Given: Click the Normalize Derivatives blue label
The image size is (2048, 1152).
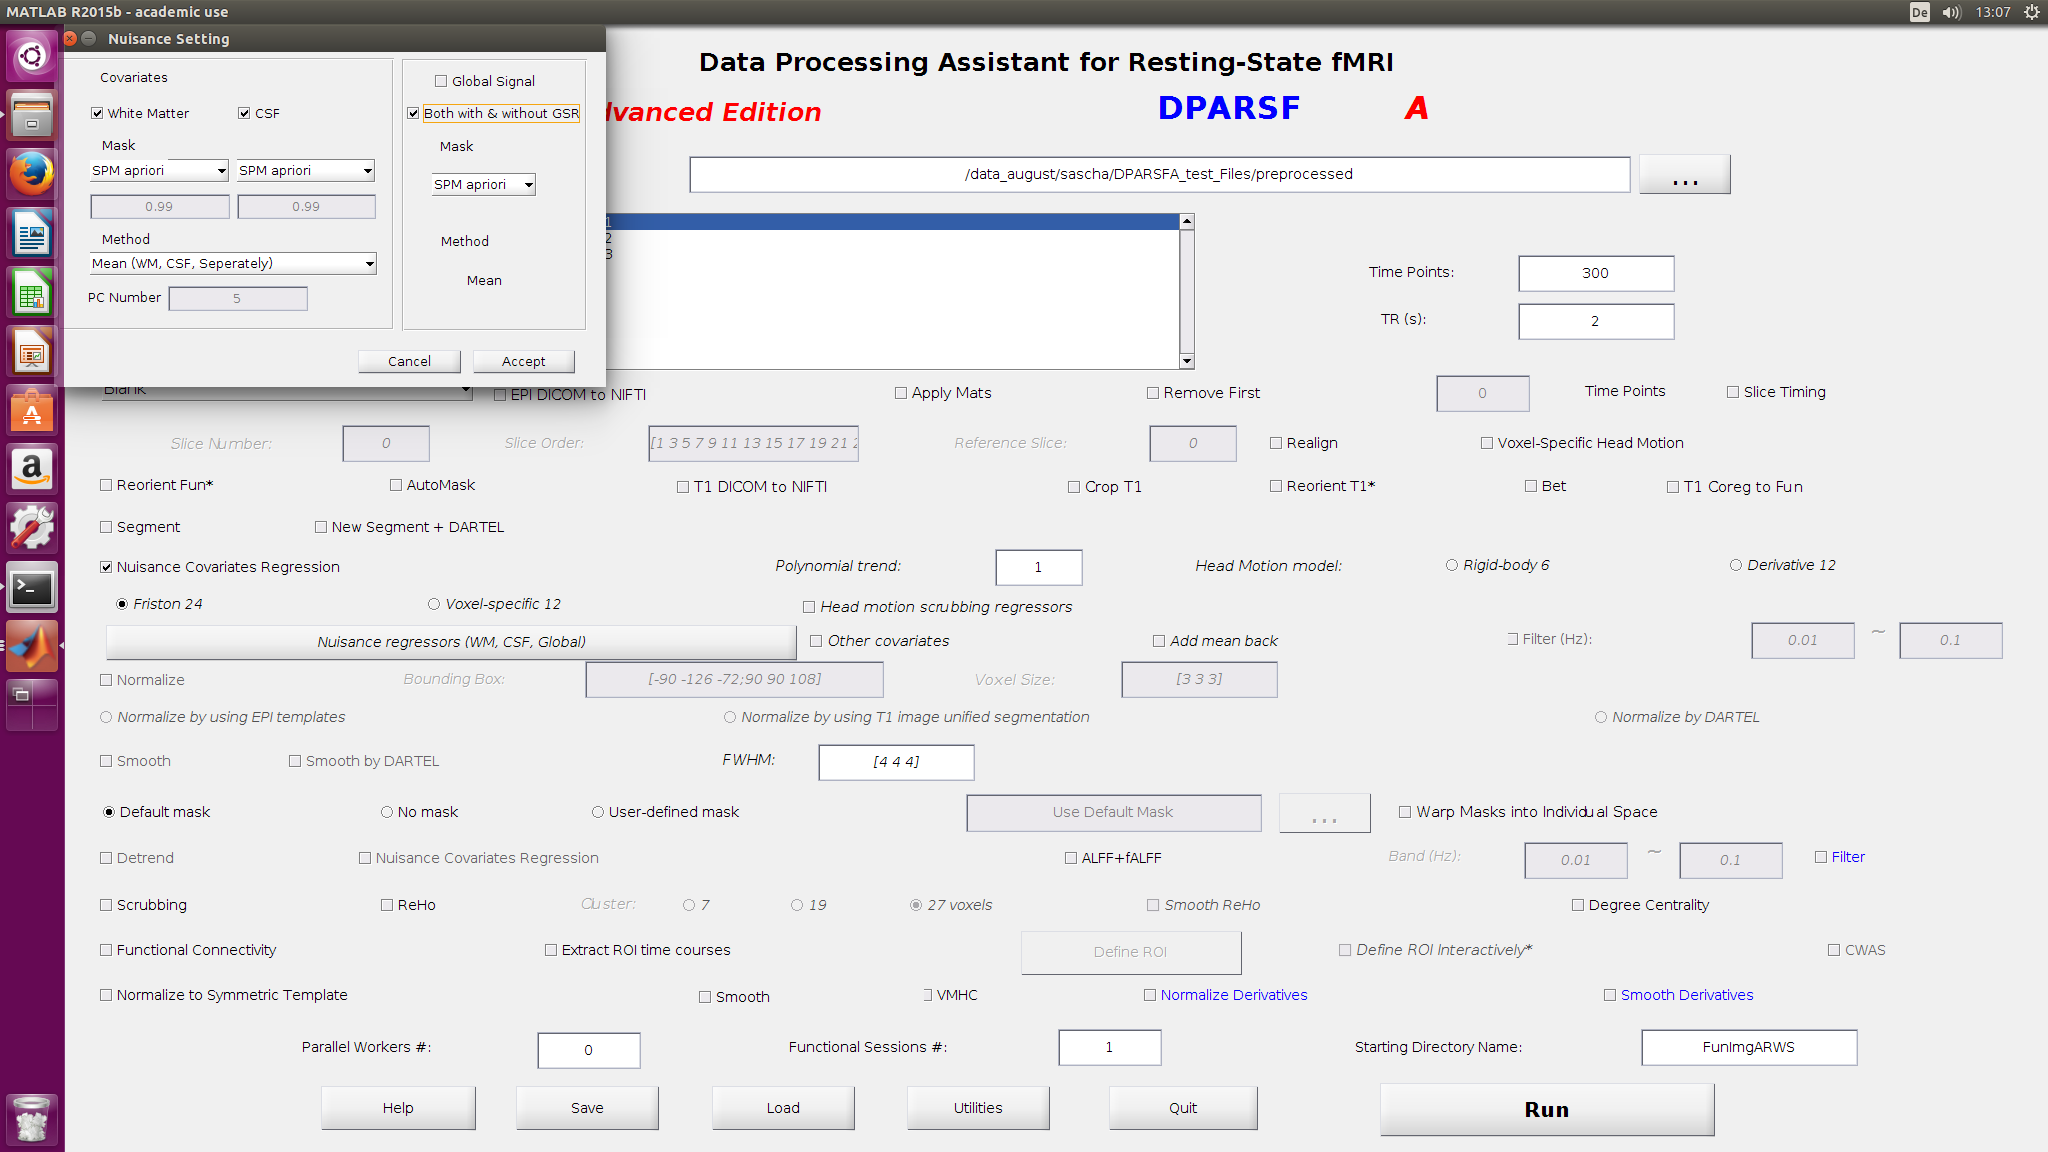Looking at the screenshot, I should pos(1233,995).
